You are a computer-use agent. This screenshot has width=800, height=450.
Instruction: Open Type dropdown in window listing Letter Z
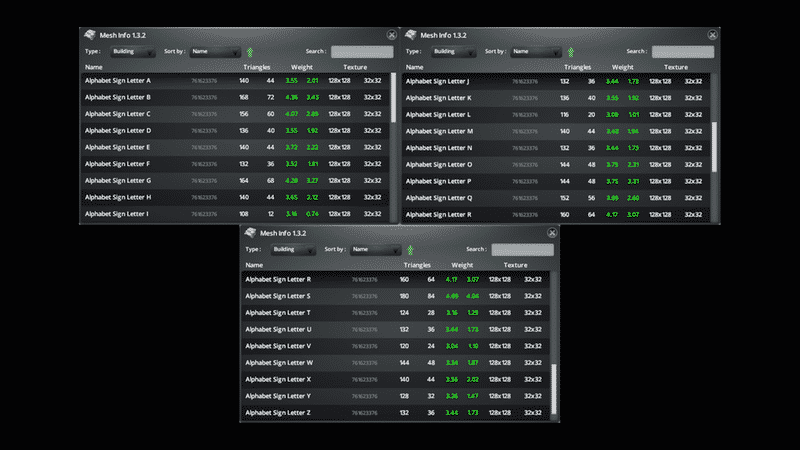295,249
